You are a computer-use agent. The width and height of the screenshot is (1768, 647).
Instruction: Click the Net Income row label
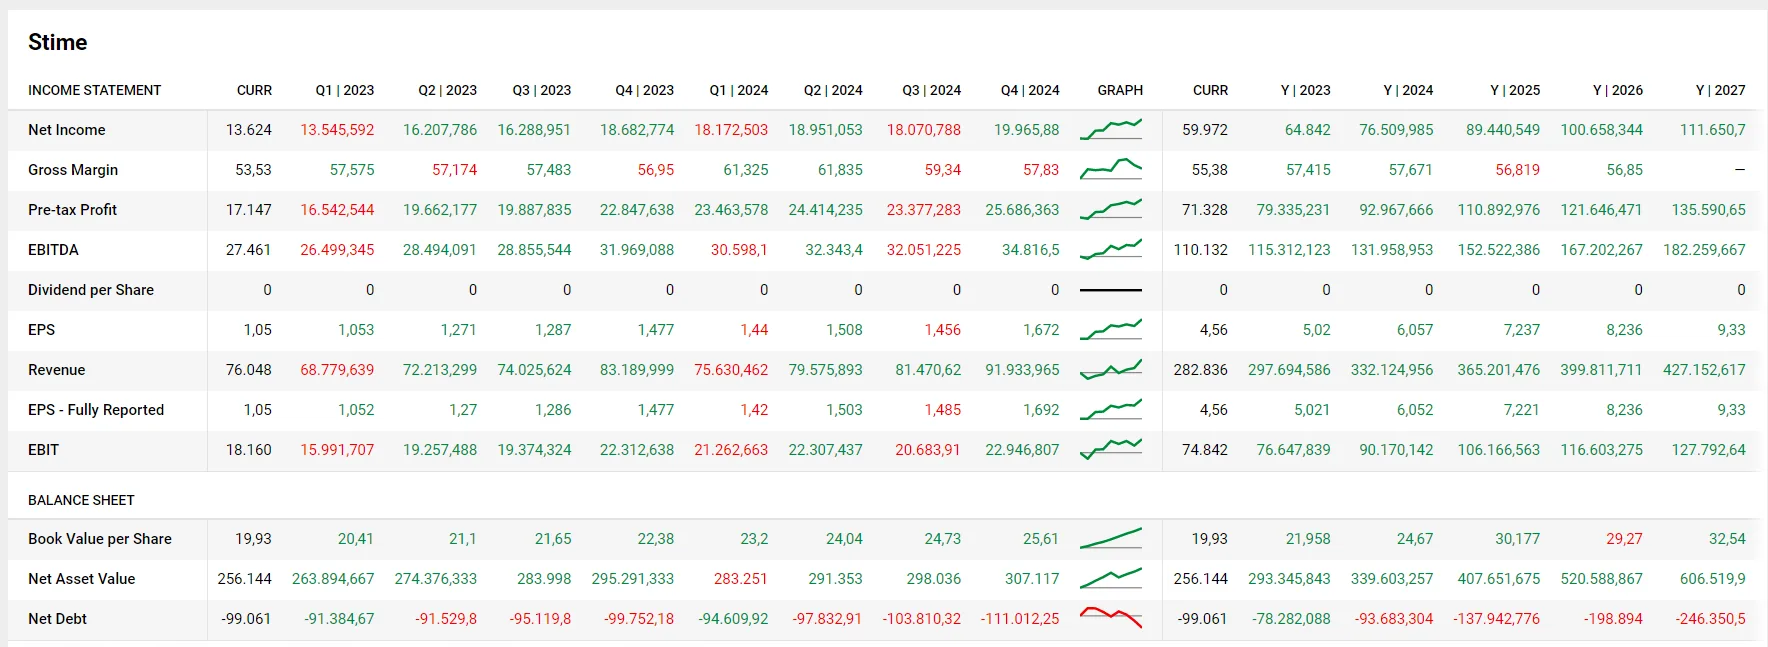pos(67,129)
